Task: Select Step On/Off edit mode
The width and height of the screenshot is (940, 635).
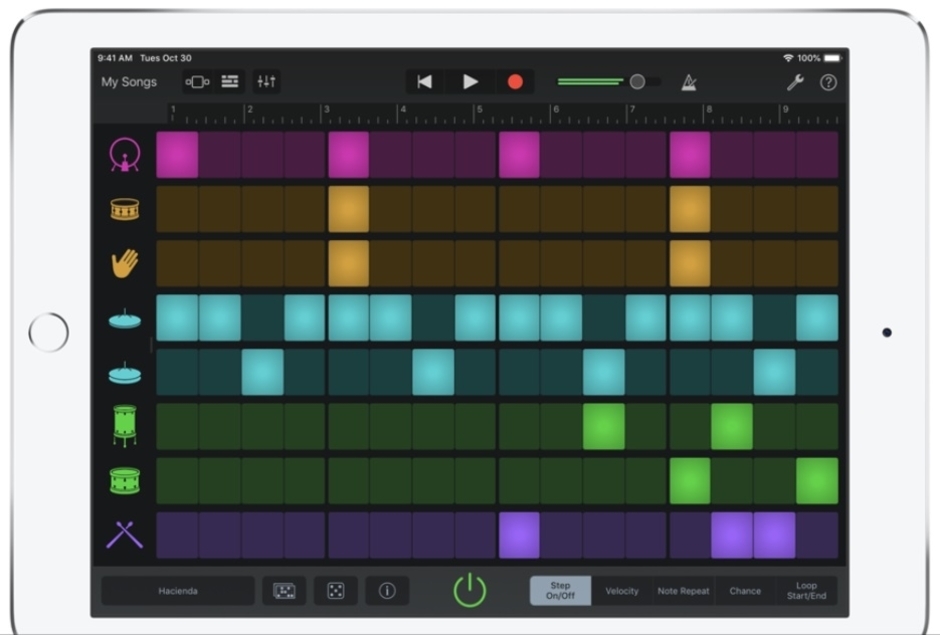Action: [561, 591]
